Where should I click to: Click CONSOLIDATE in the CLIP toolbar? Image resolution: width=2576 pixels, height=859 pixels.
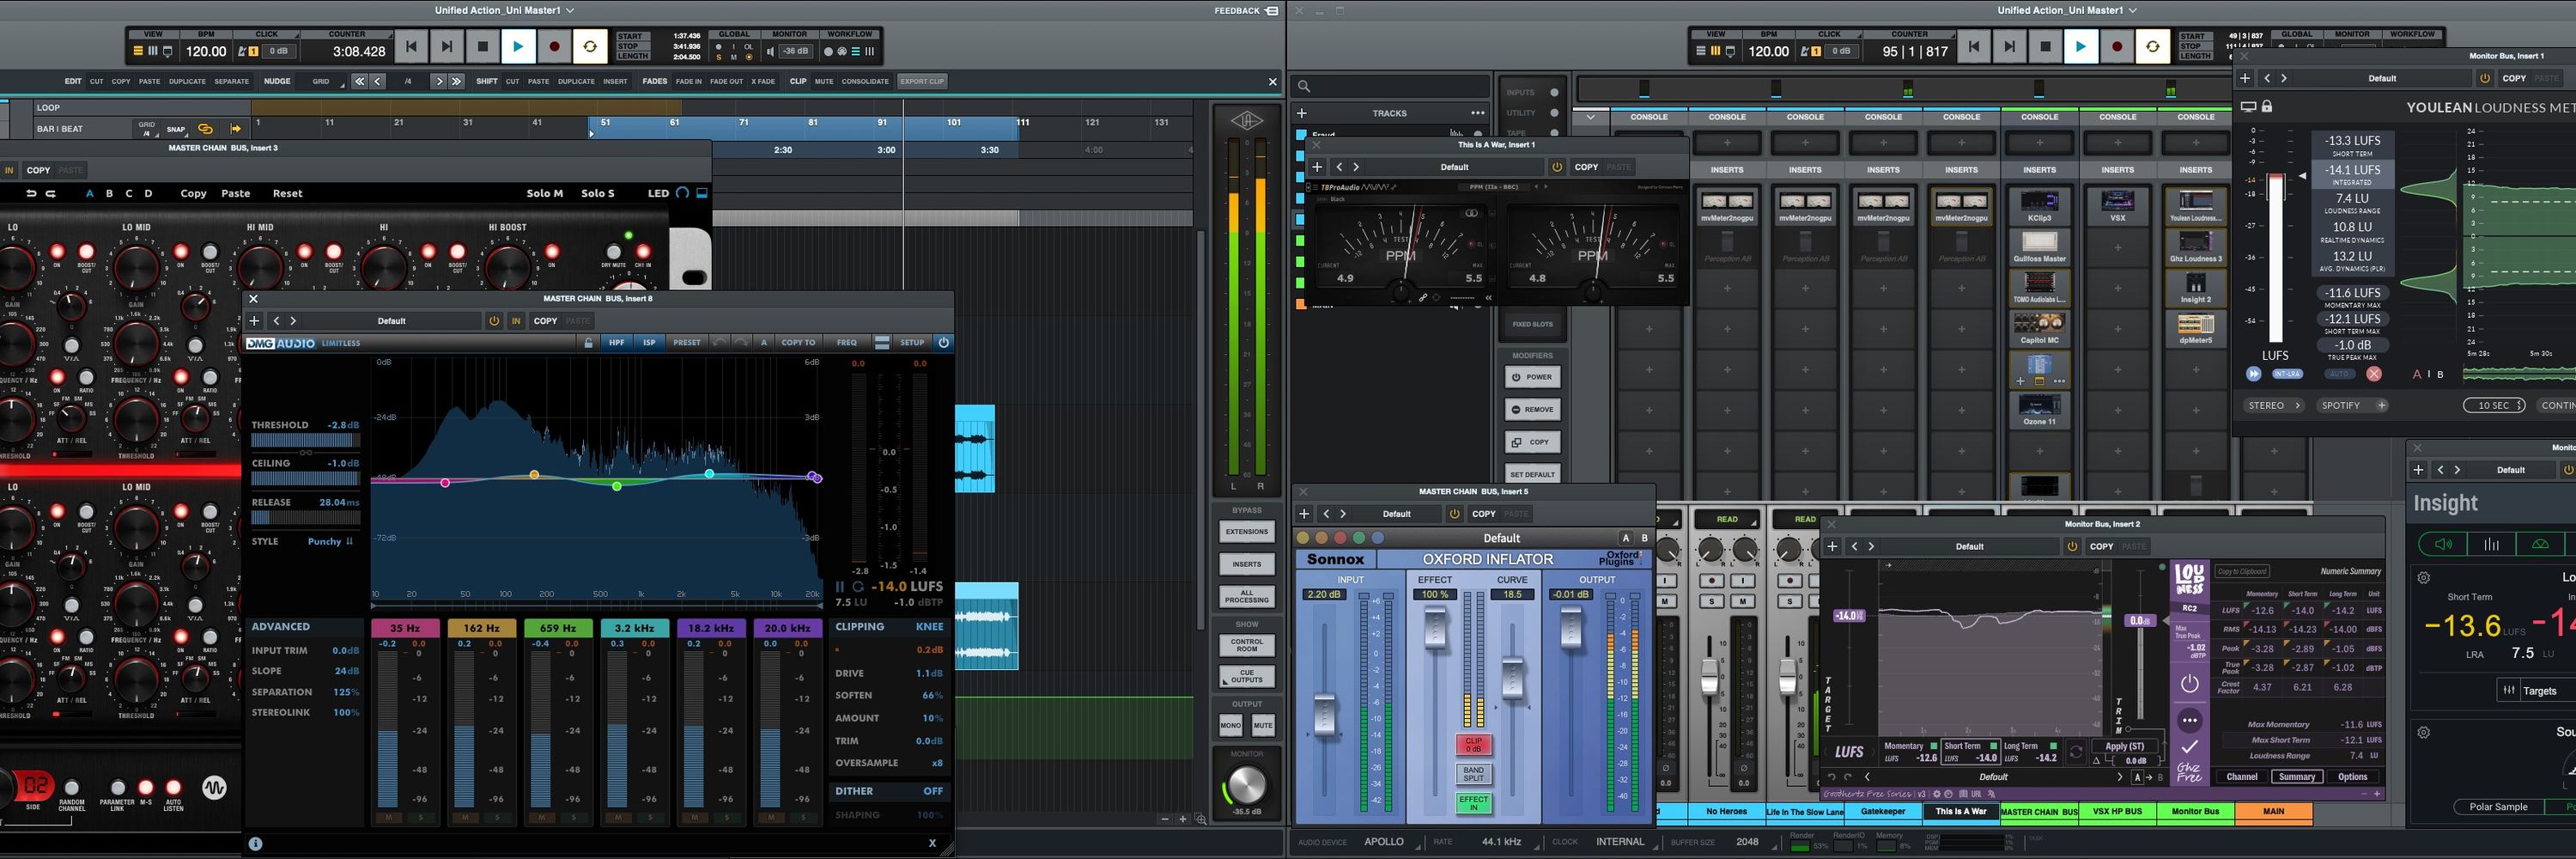tap(865, 81)
